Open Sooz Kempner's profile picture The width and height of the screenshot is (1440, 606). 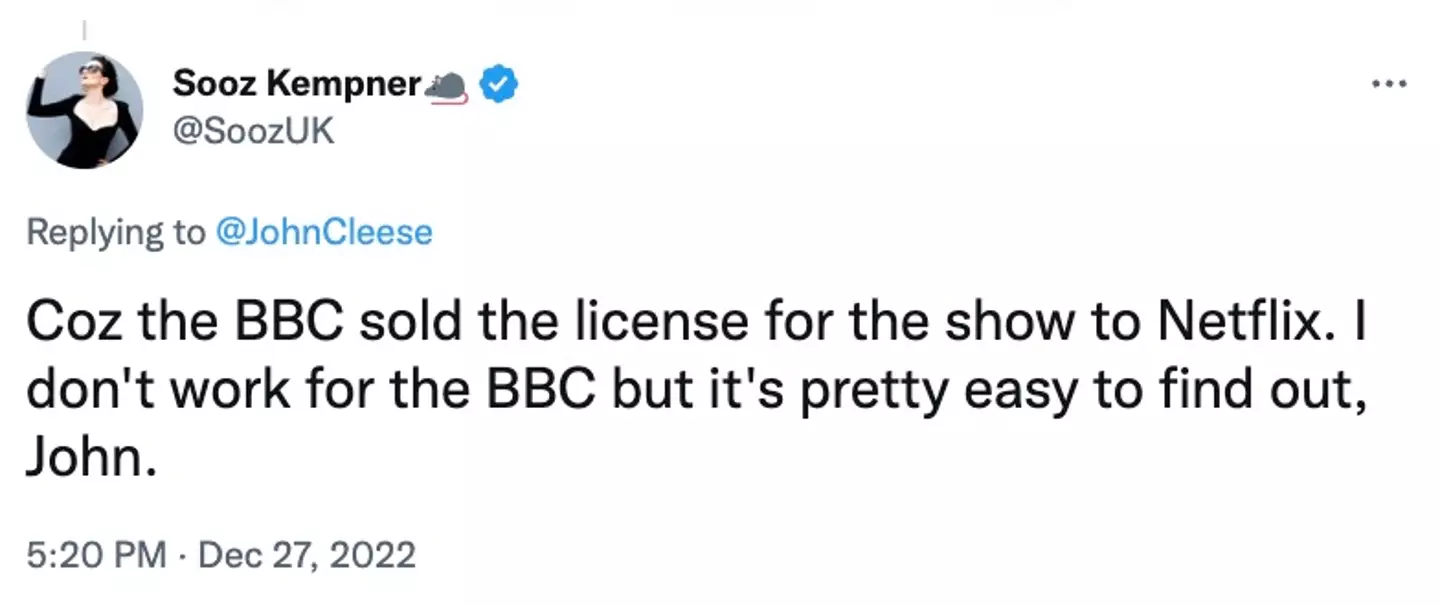(x=84, y=110)
